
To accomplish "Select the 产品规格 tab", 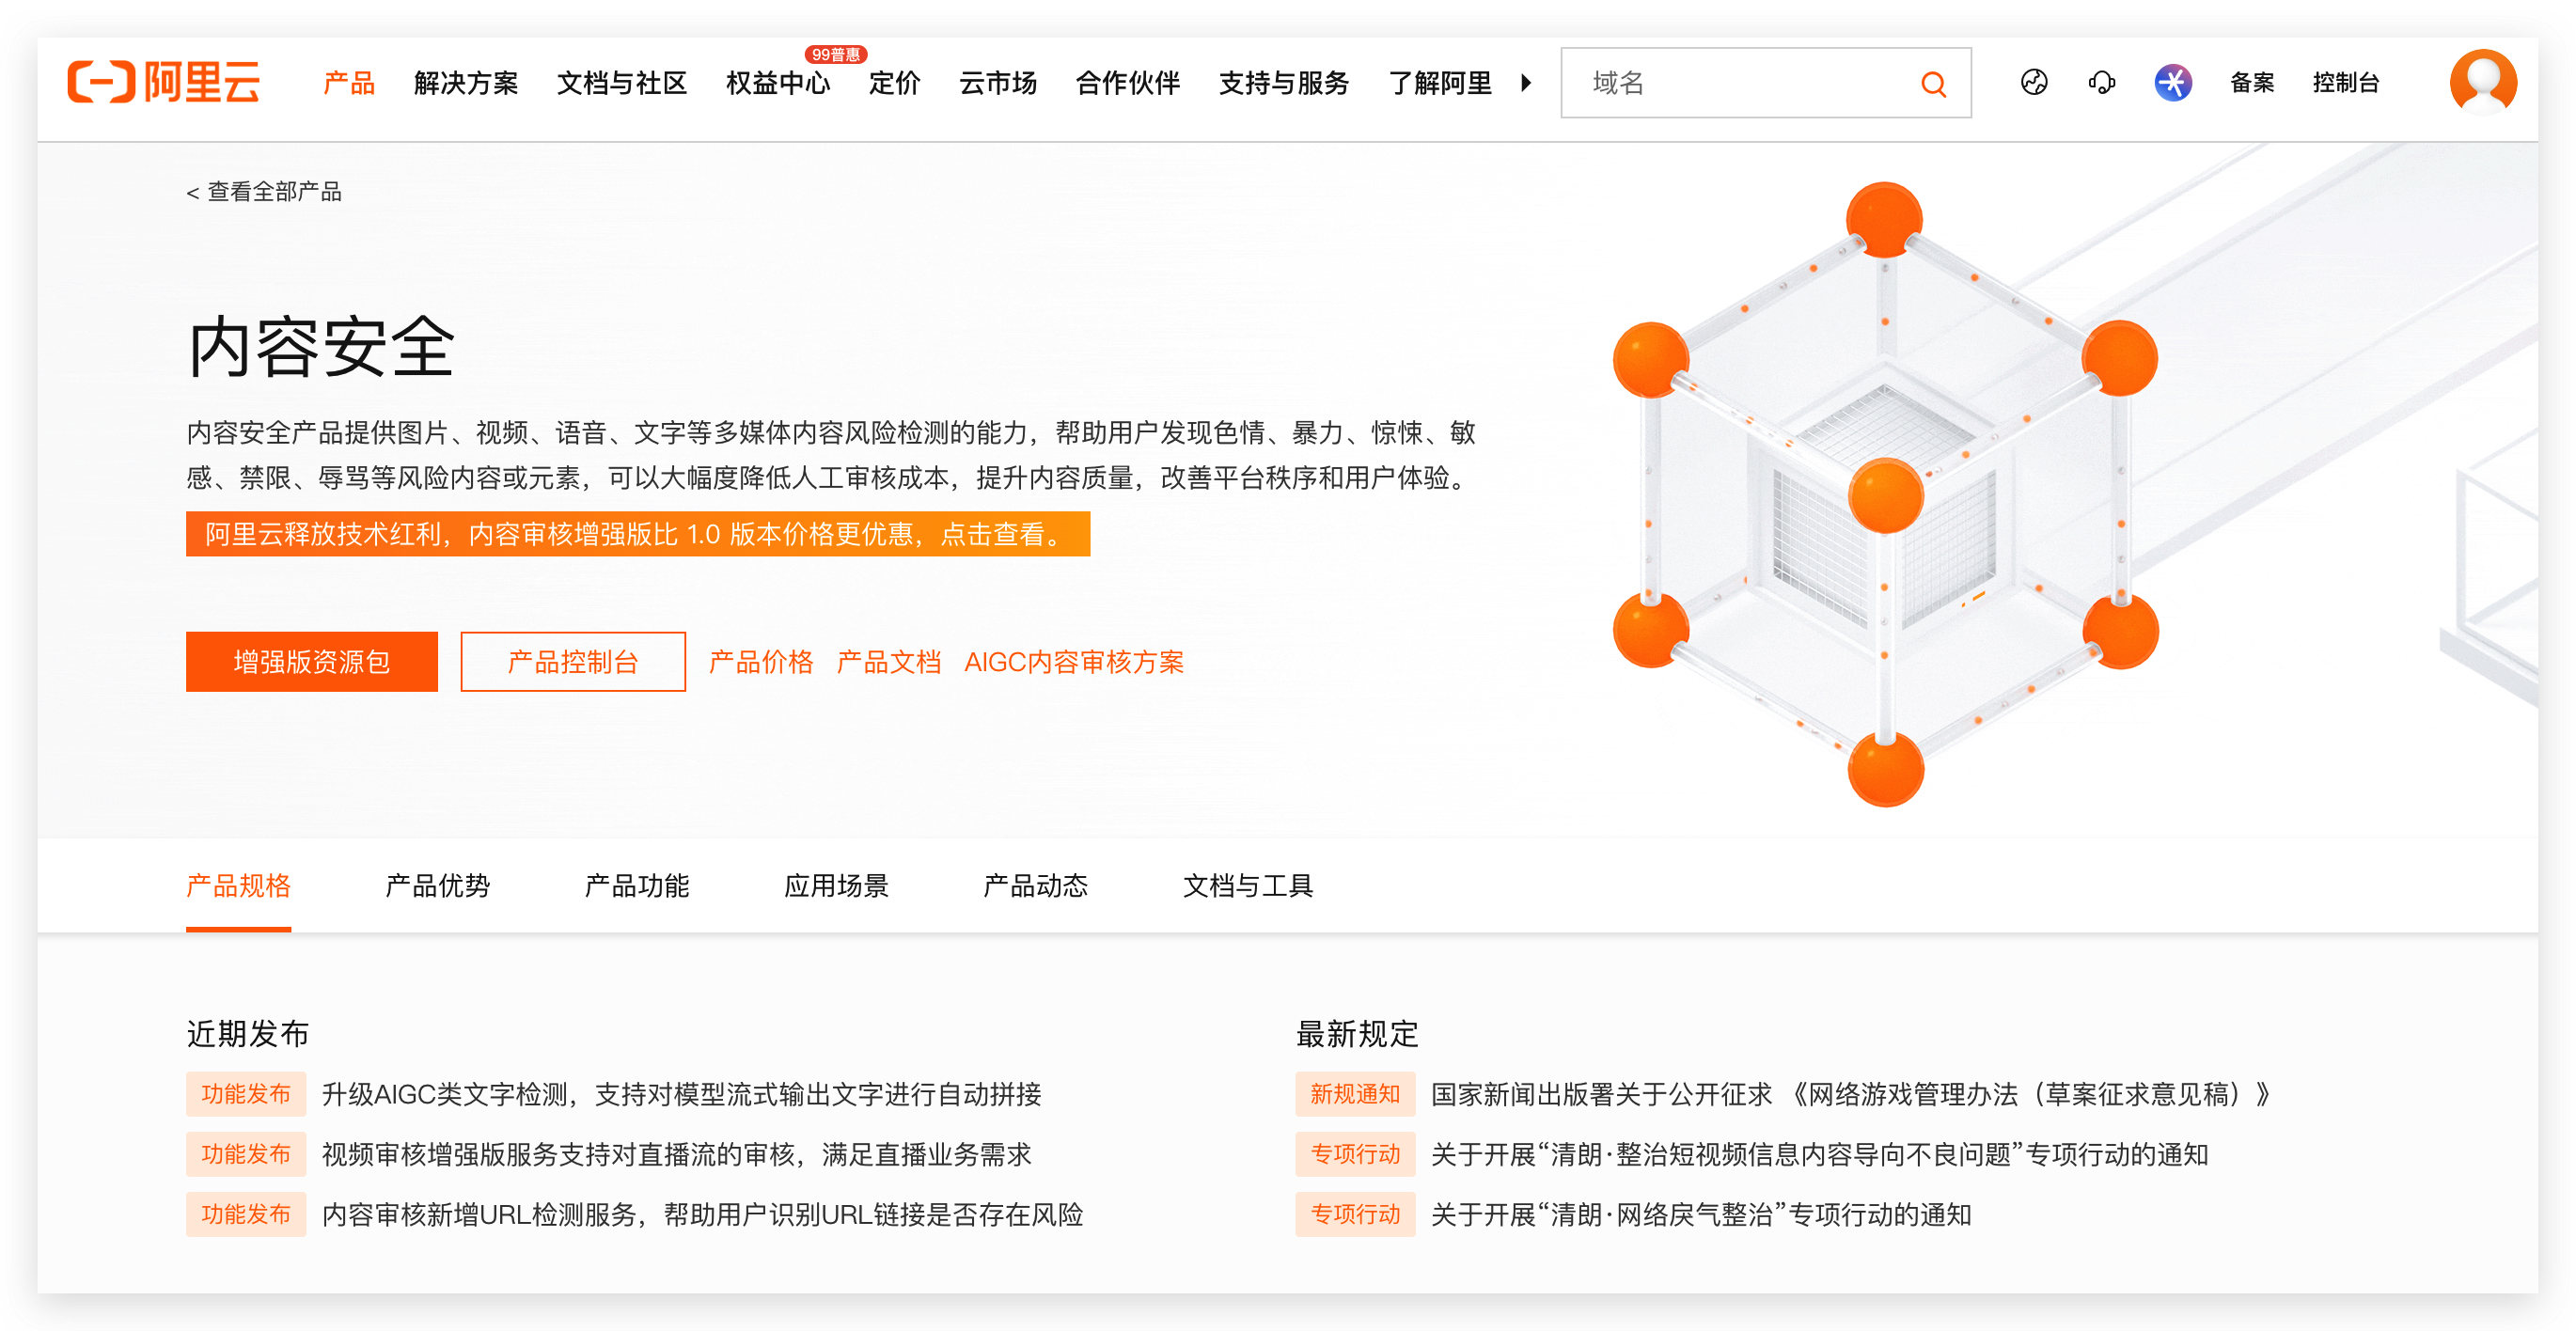I will 238,886.
